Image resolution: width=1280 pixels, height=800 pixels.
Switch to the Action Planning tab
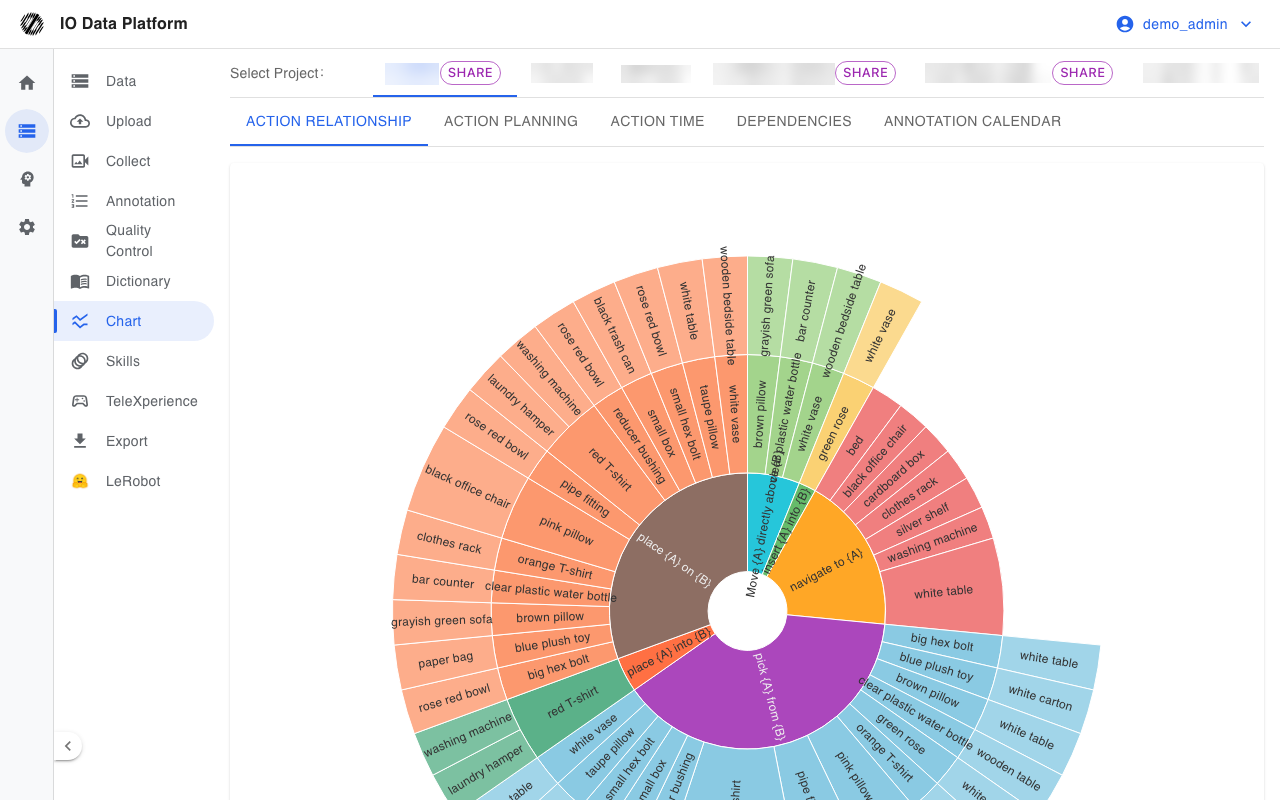511,121
